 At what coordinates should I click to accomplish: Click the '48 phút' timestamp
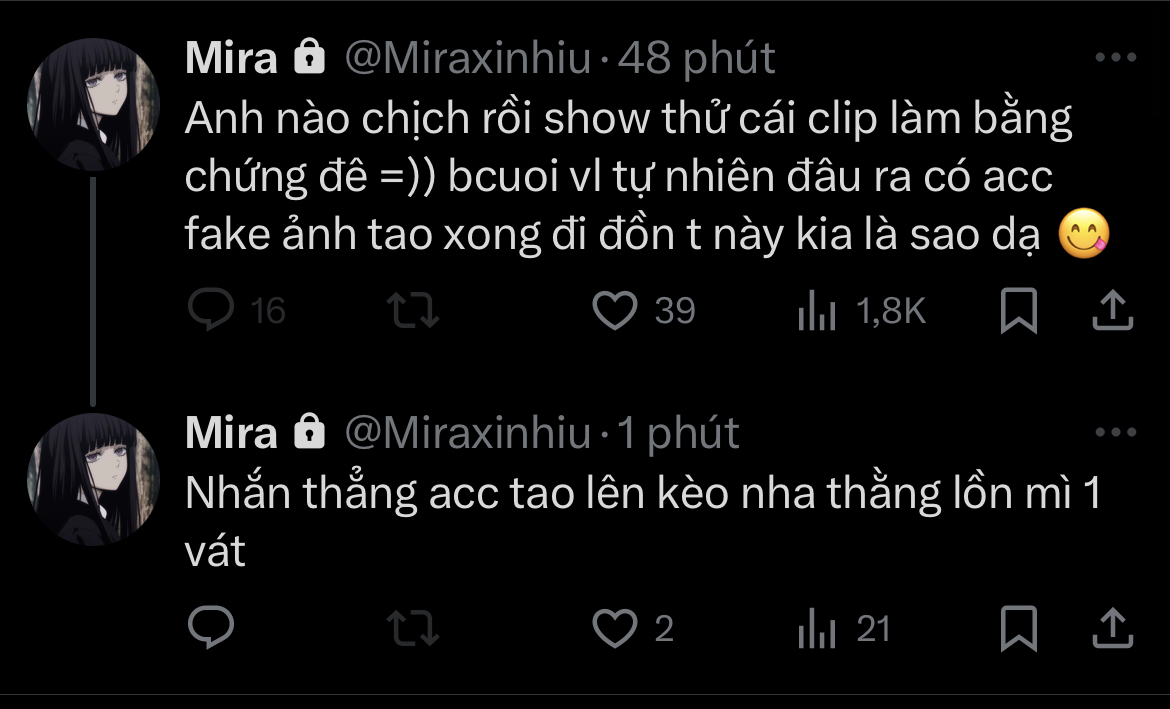click(x=696, y=60)
